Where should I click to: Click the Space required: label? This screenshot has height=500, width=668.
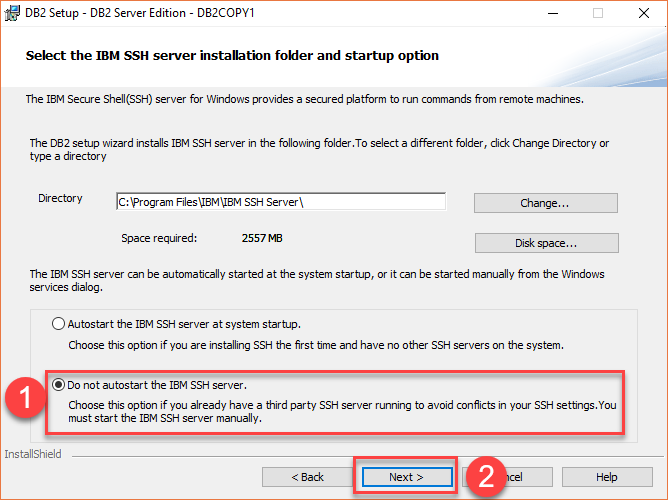tap(159, 238)
